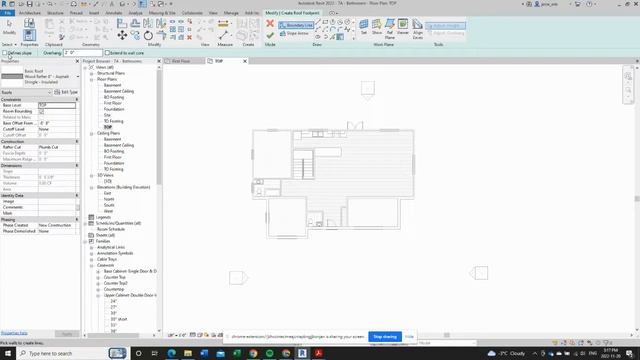
Task: Open the Properties help link
Action: 14,333
